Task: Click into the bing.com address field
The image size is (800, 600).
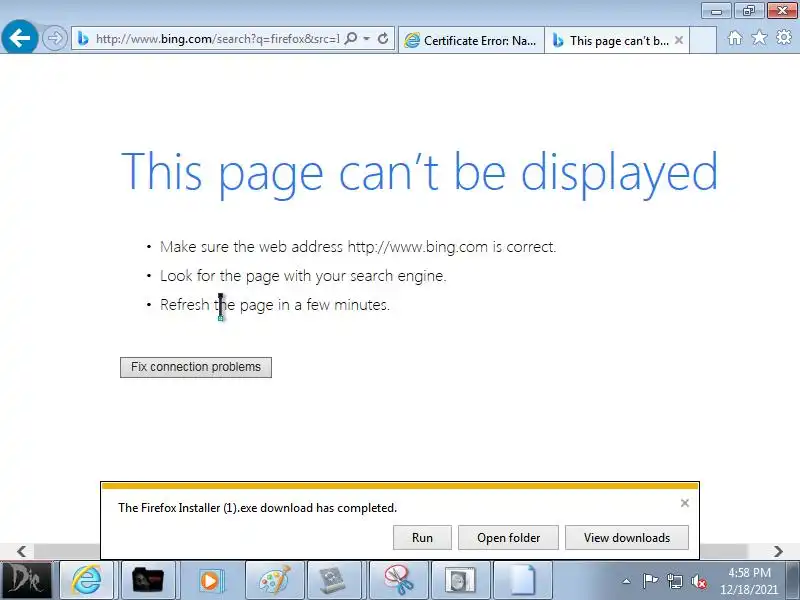Action: [217, 39]
